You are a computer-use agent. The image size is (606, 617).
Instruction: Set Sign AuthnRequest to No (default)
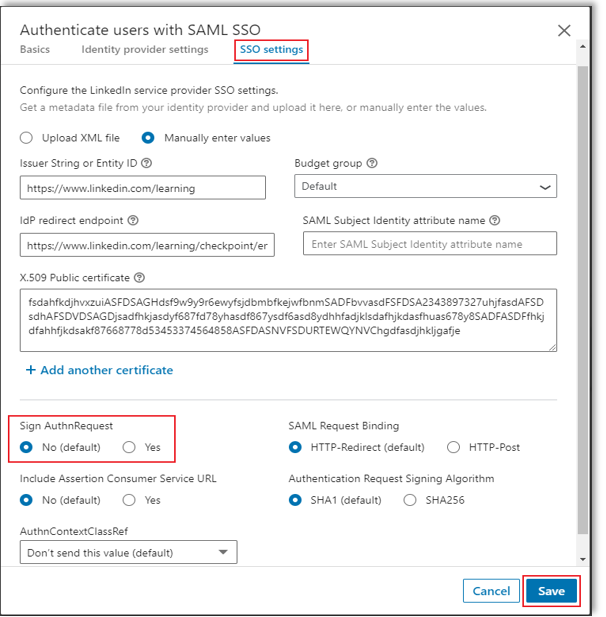coord(26,447)
